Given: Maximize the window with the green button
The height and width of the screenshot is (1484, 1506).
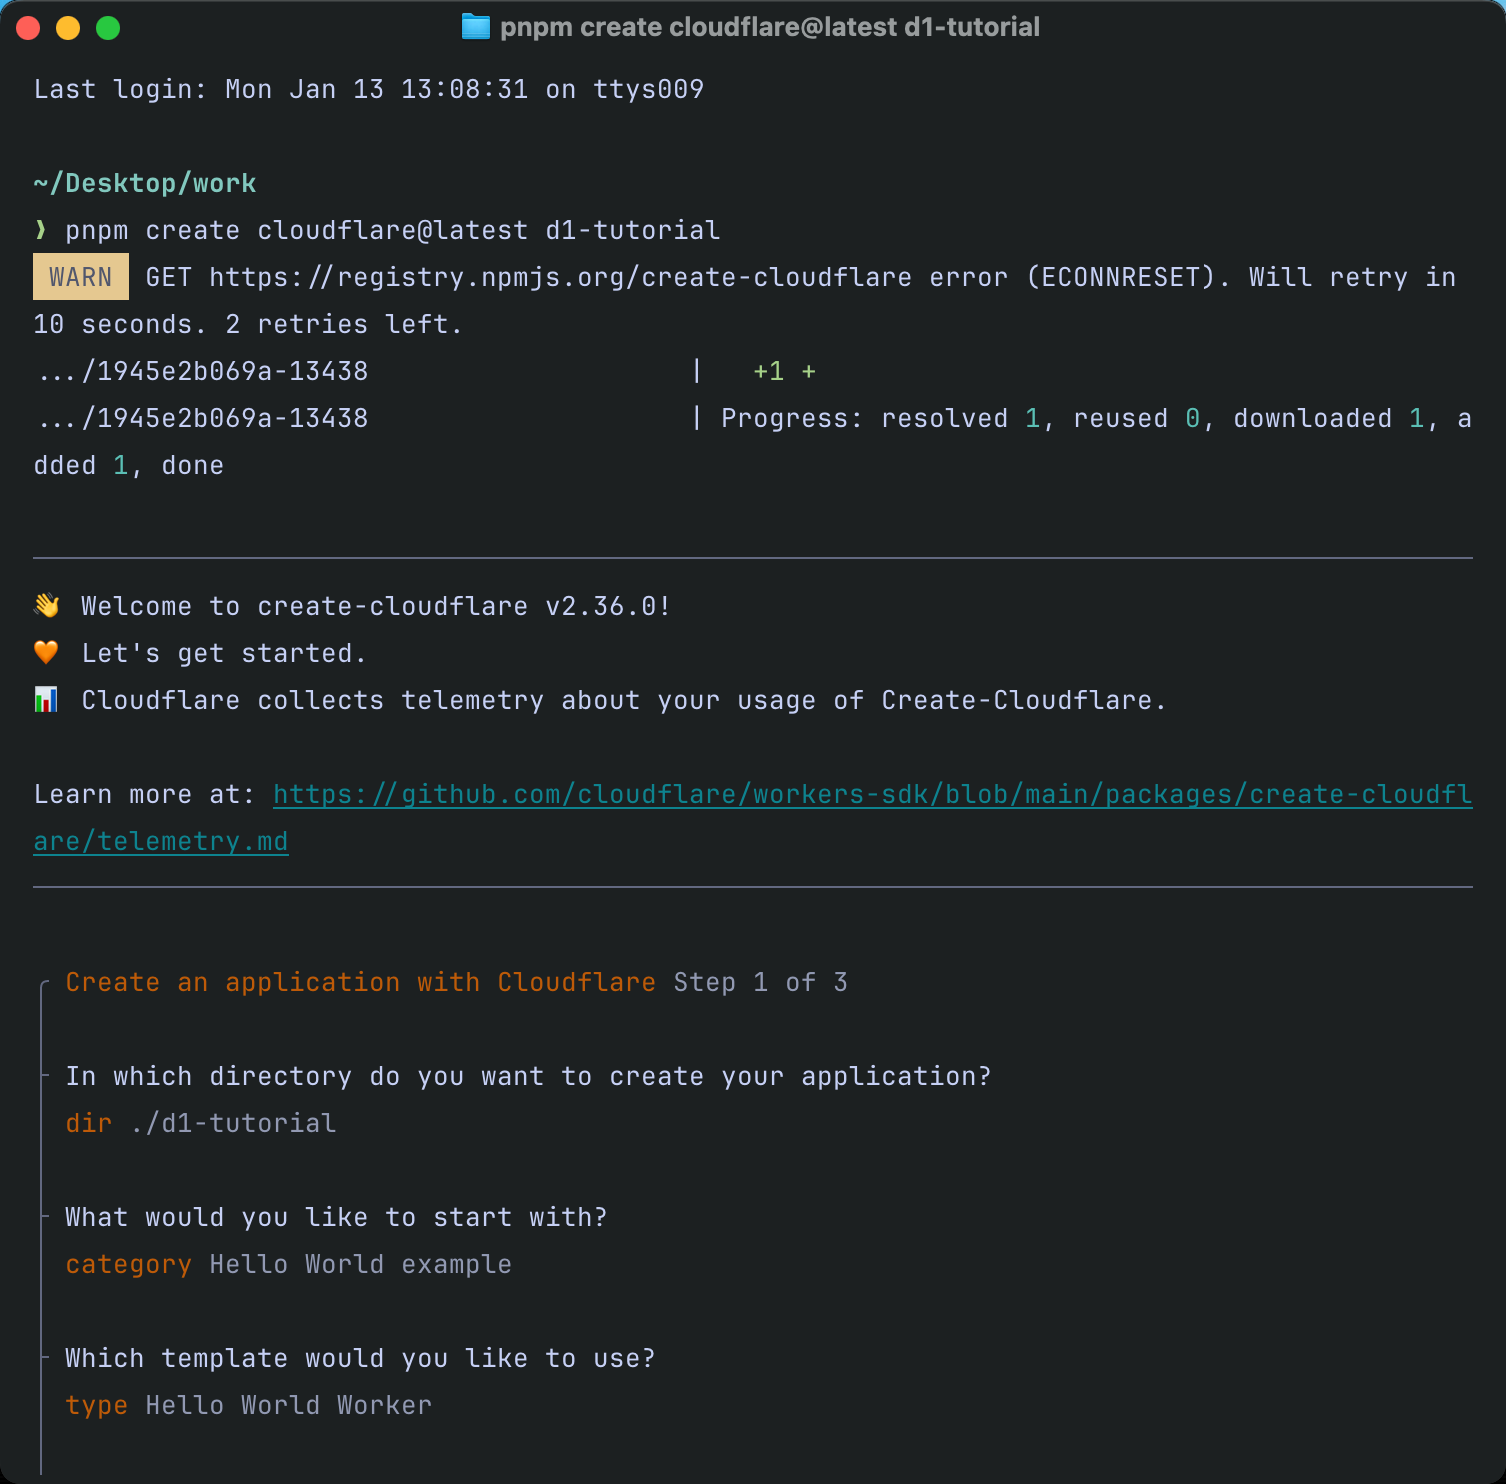Looking at the screenshot, I should pyautogui.click(x=108, y=28).
